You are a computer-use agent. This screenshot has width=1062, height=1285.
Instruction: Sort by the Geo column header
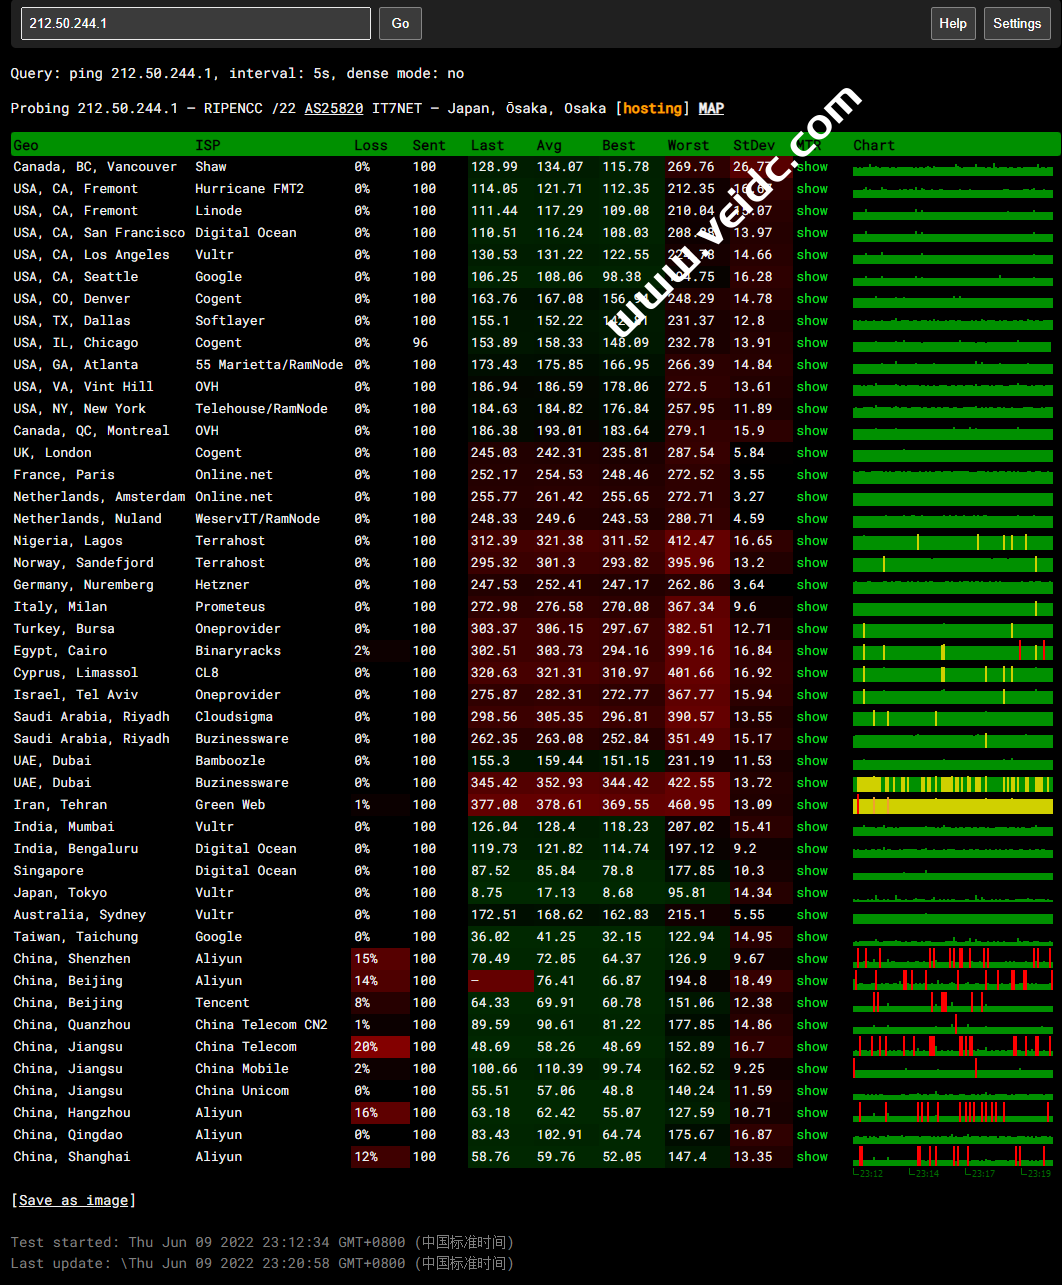(x=26, y=145)
